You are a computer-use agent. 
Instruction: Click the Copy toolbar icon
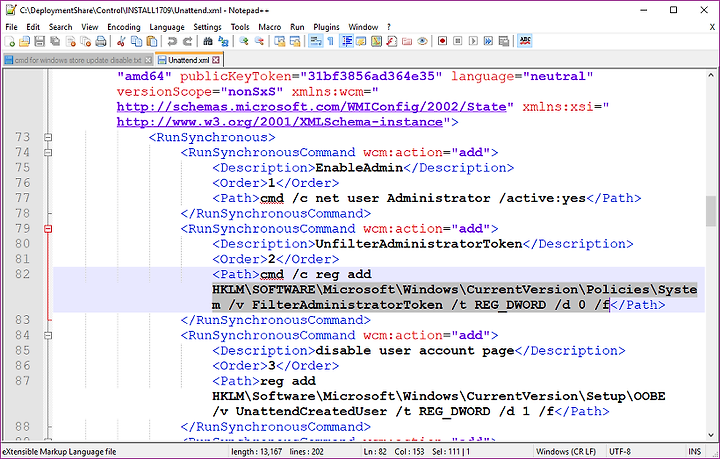pos(136,42)
